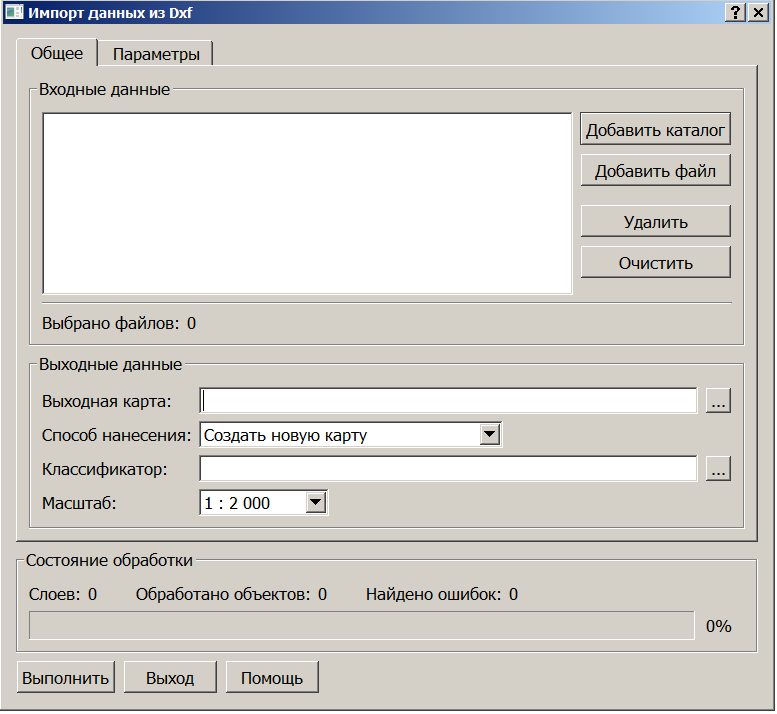Switch to the Общее tab

click(57, 53)
